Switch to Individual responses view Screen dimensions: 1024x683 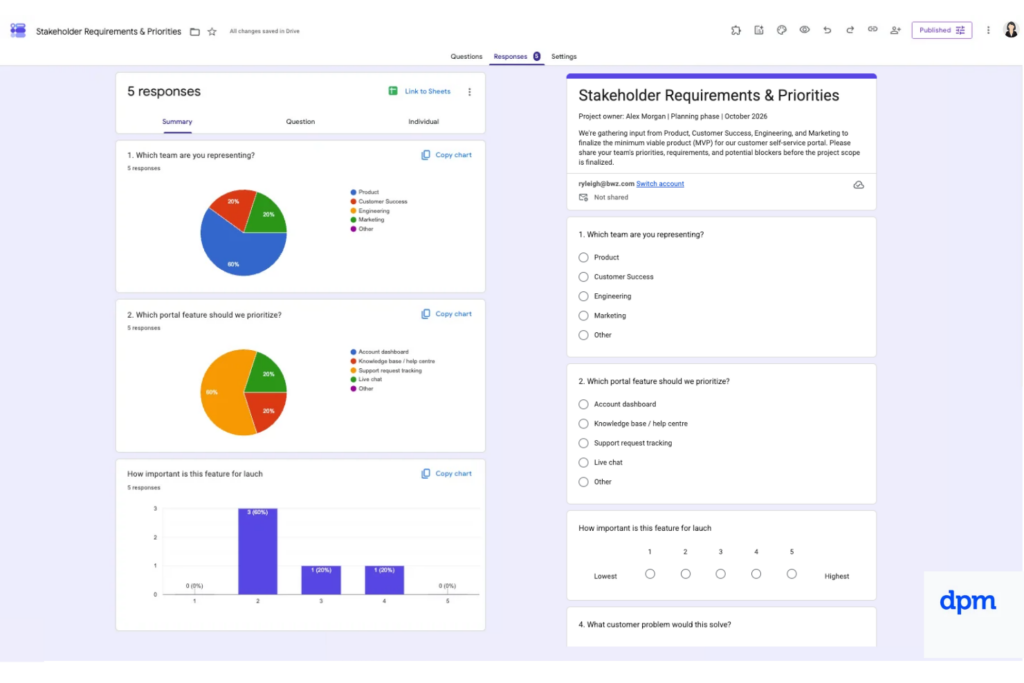(x=423, y=121)
